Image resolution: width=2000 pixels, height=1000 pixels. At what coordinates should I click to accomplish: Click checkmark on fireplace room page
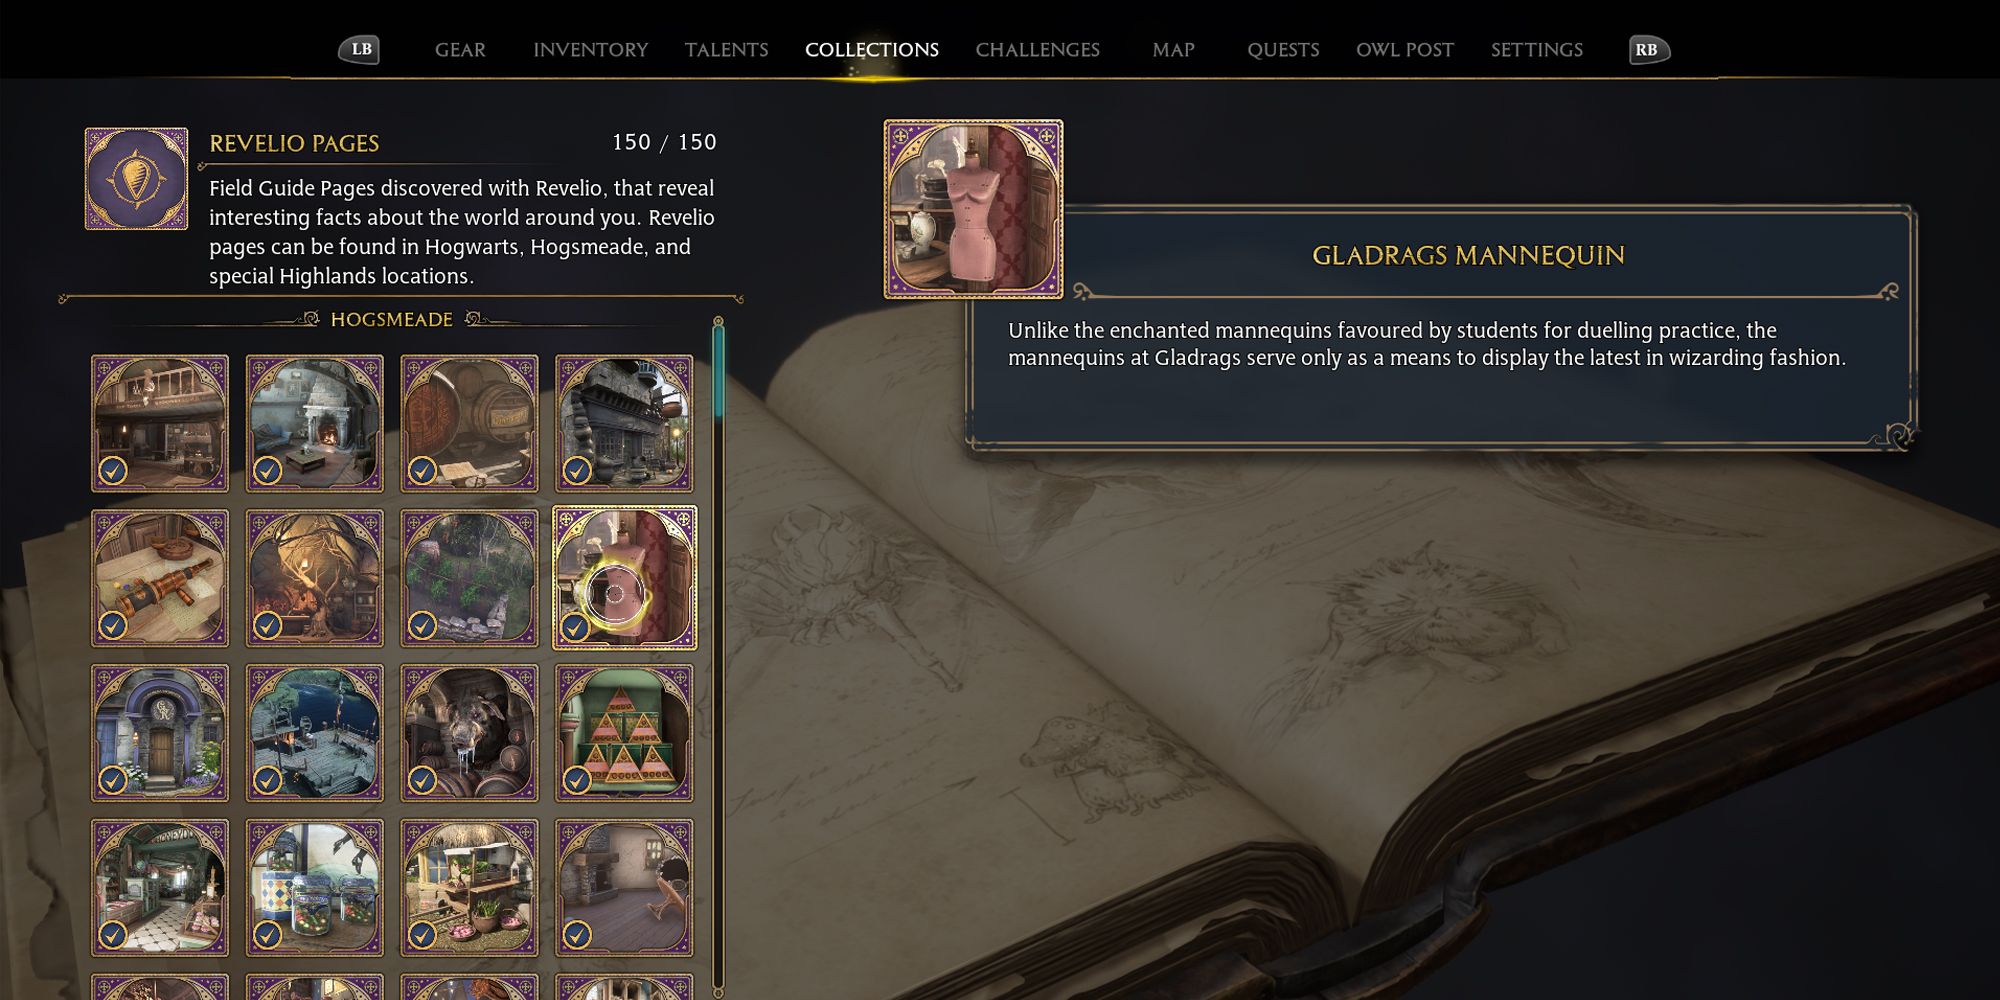tap(267, 470)
